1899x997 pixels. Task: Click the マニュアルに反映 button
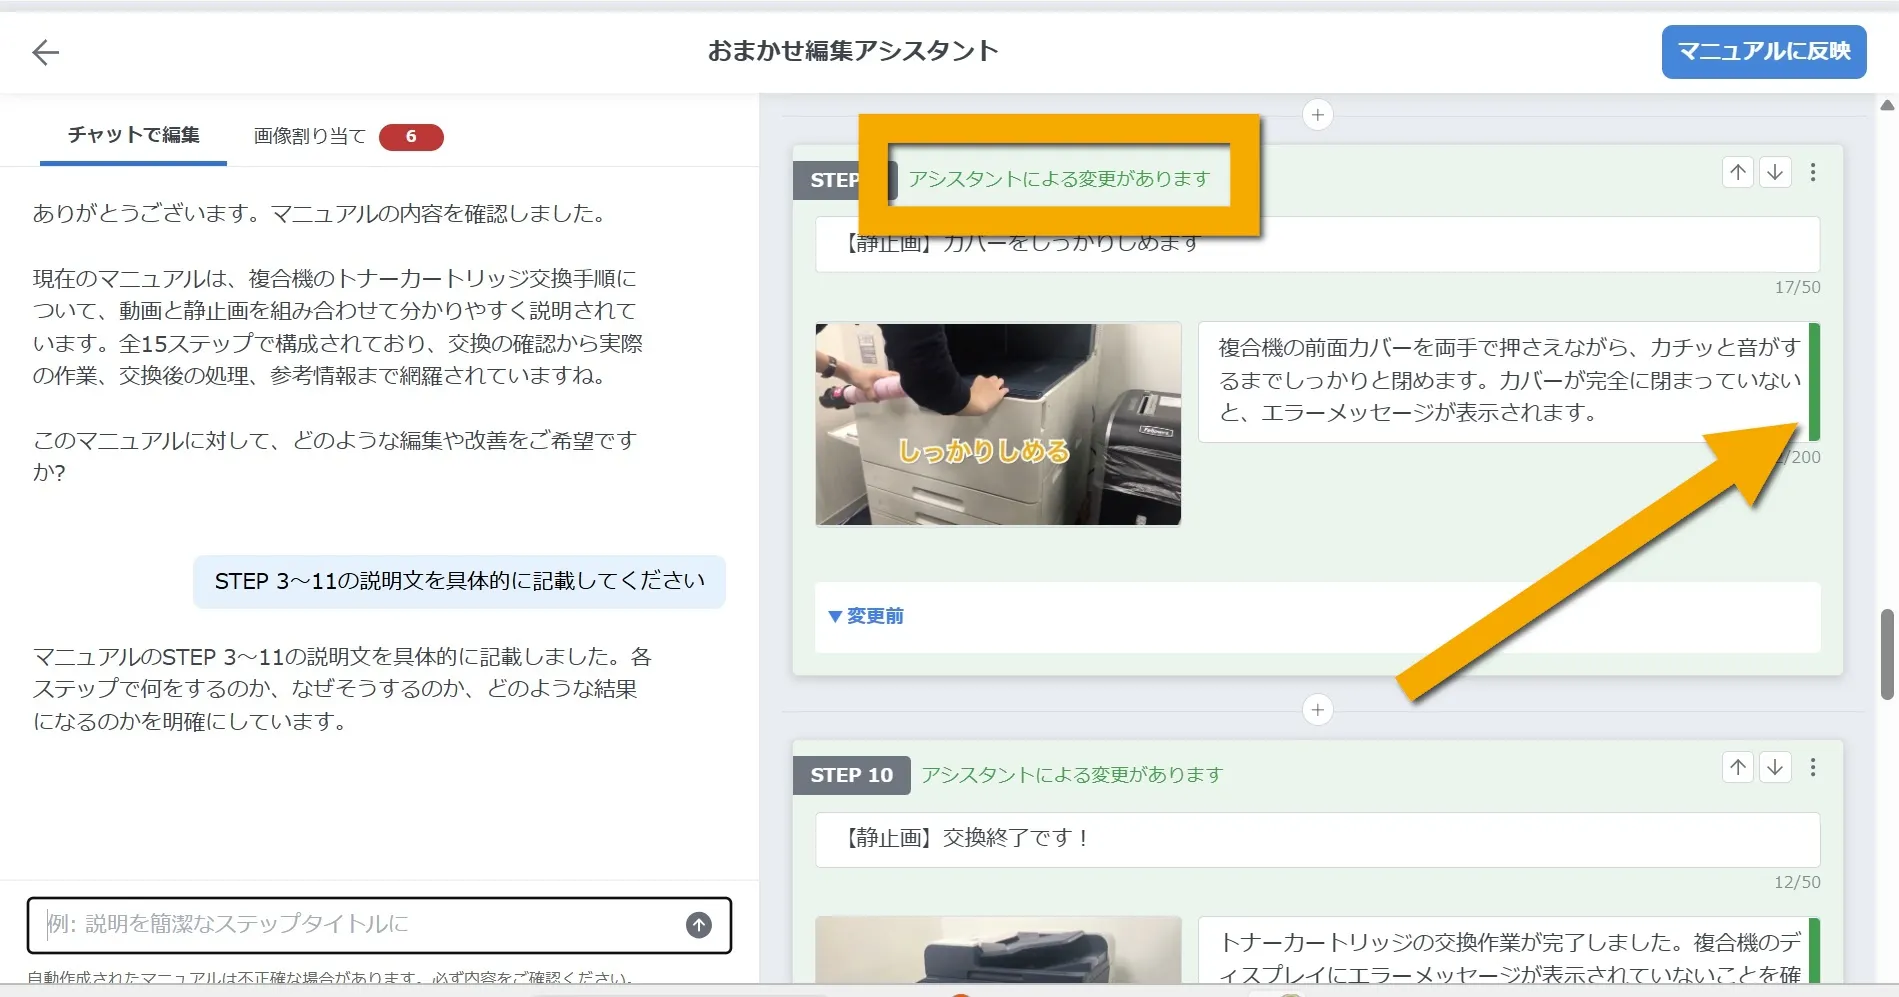(1763, 52)
